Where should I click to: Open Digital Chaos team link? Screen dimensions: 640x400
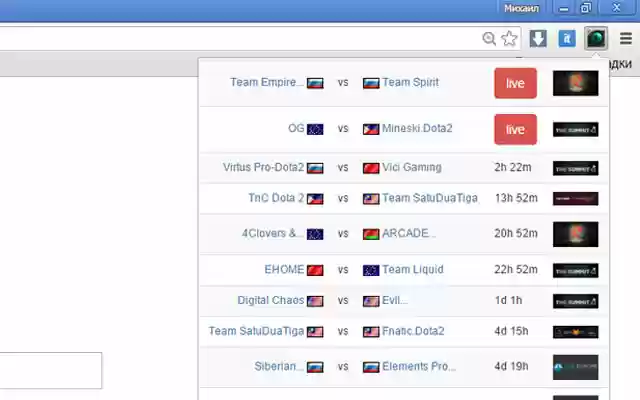pos(271,300)
